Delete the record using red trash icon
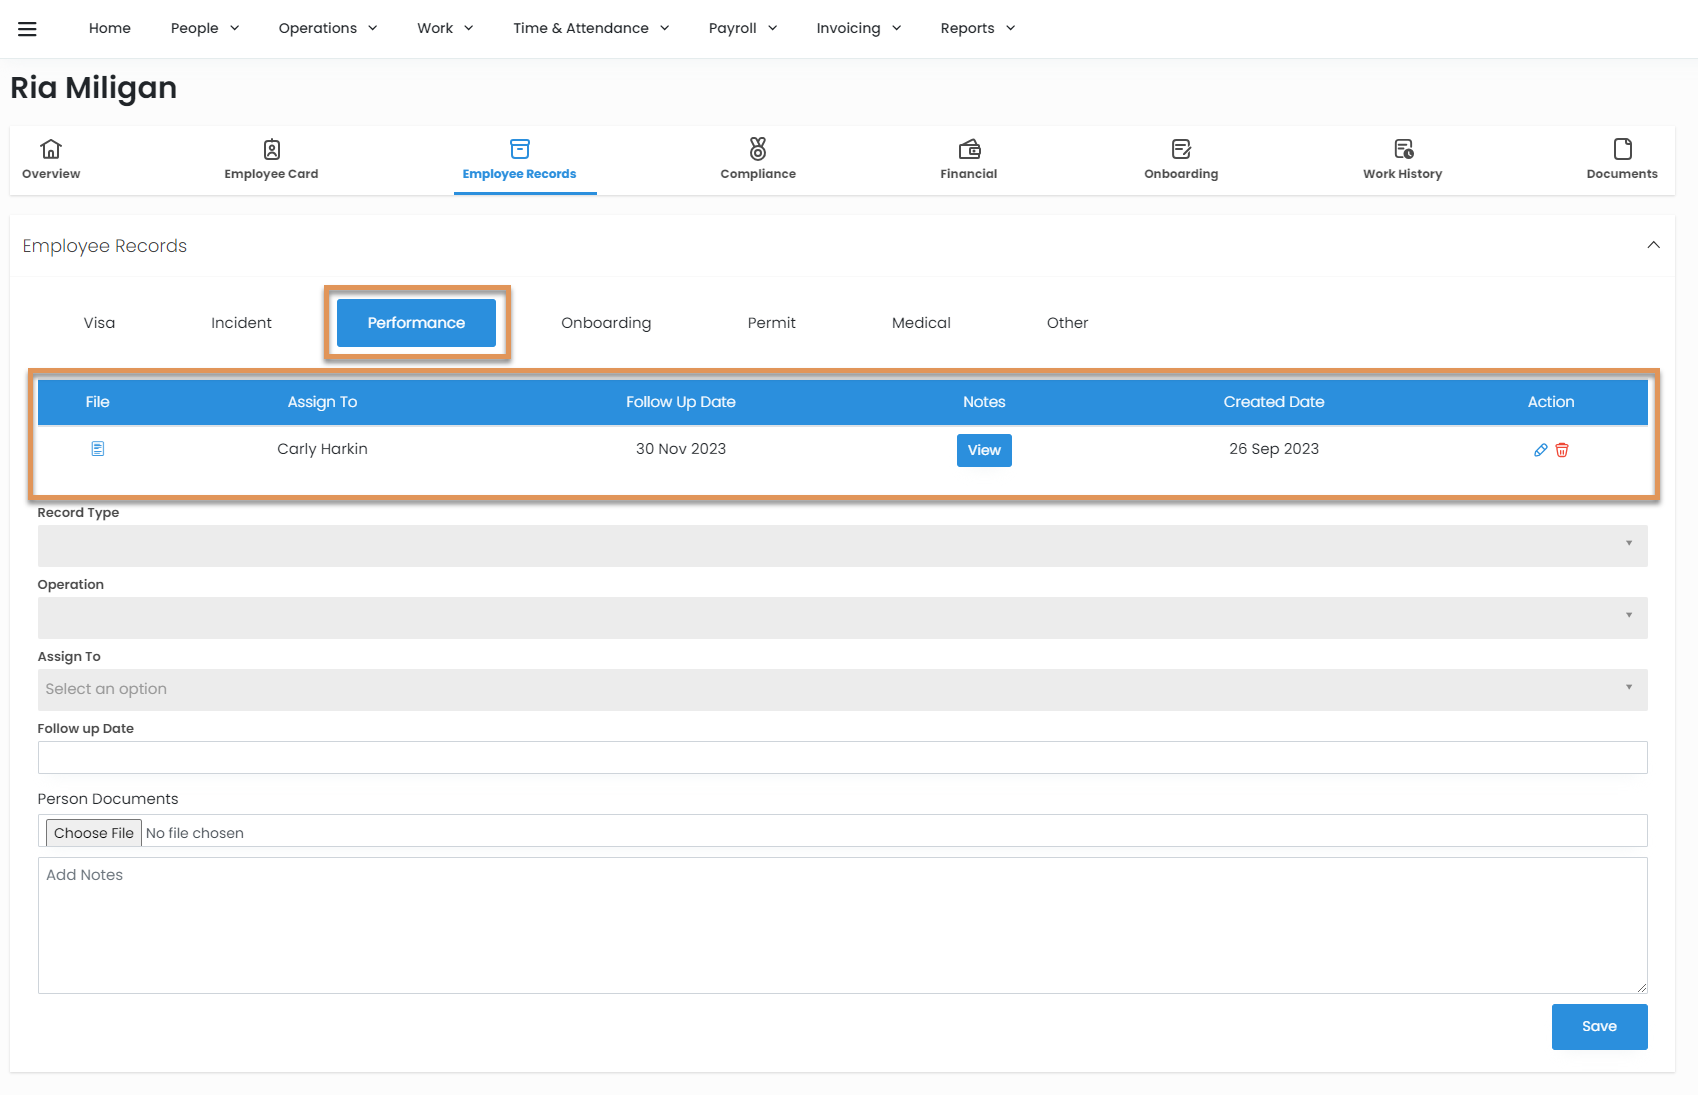 tap(1562, 450)
